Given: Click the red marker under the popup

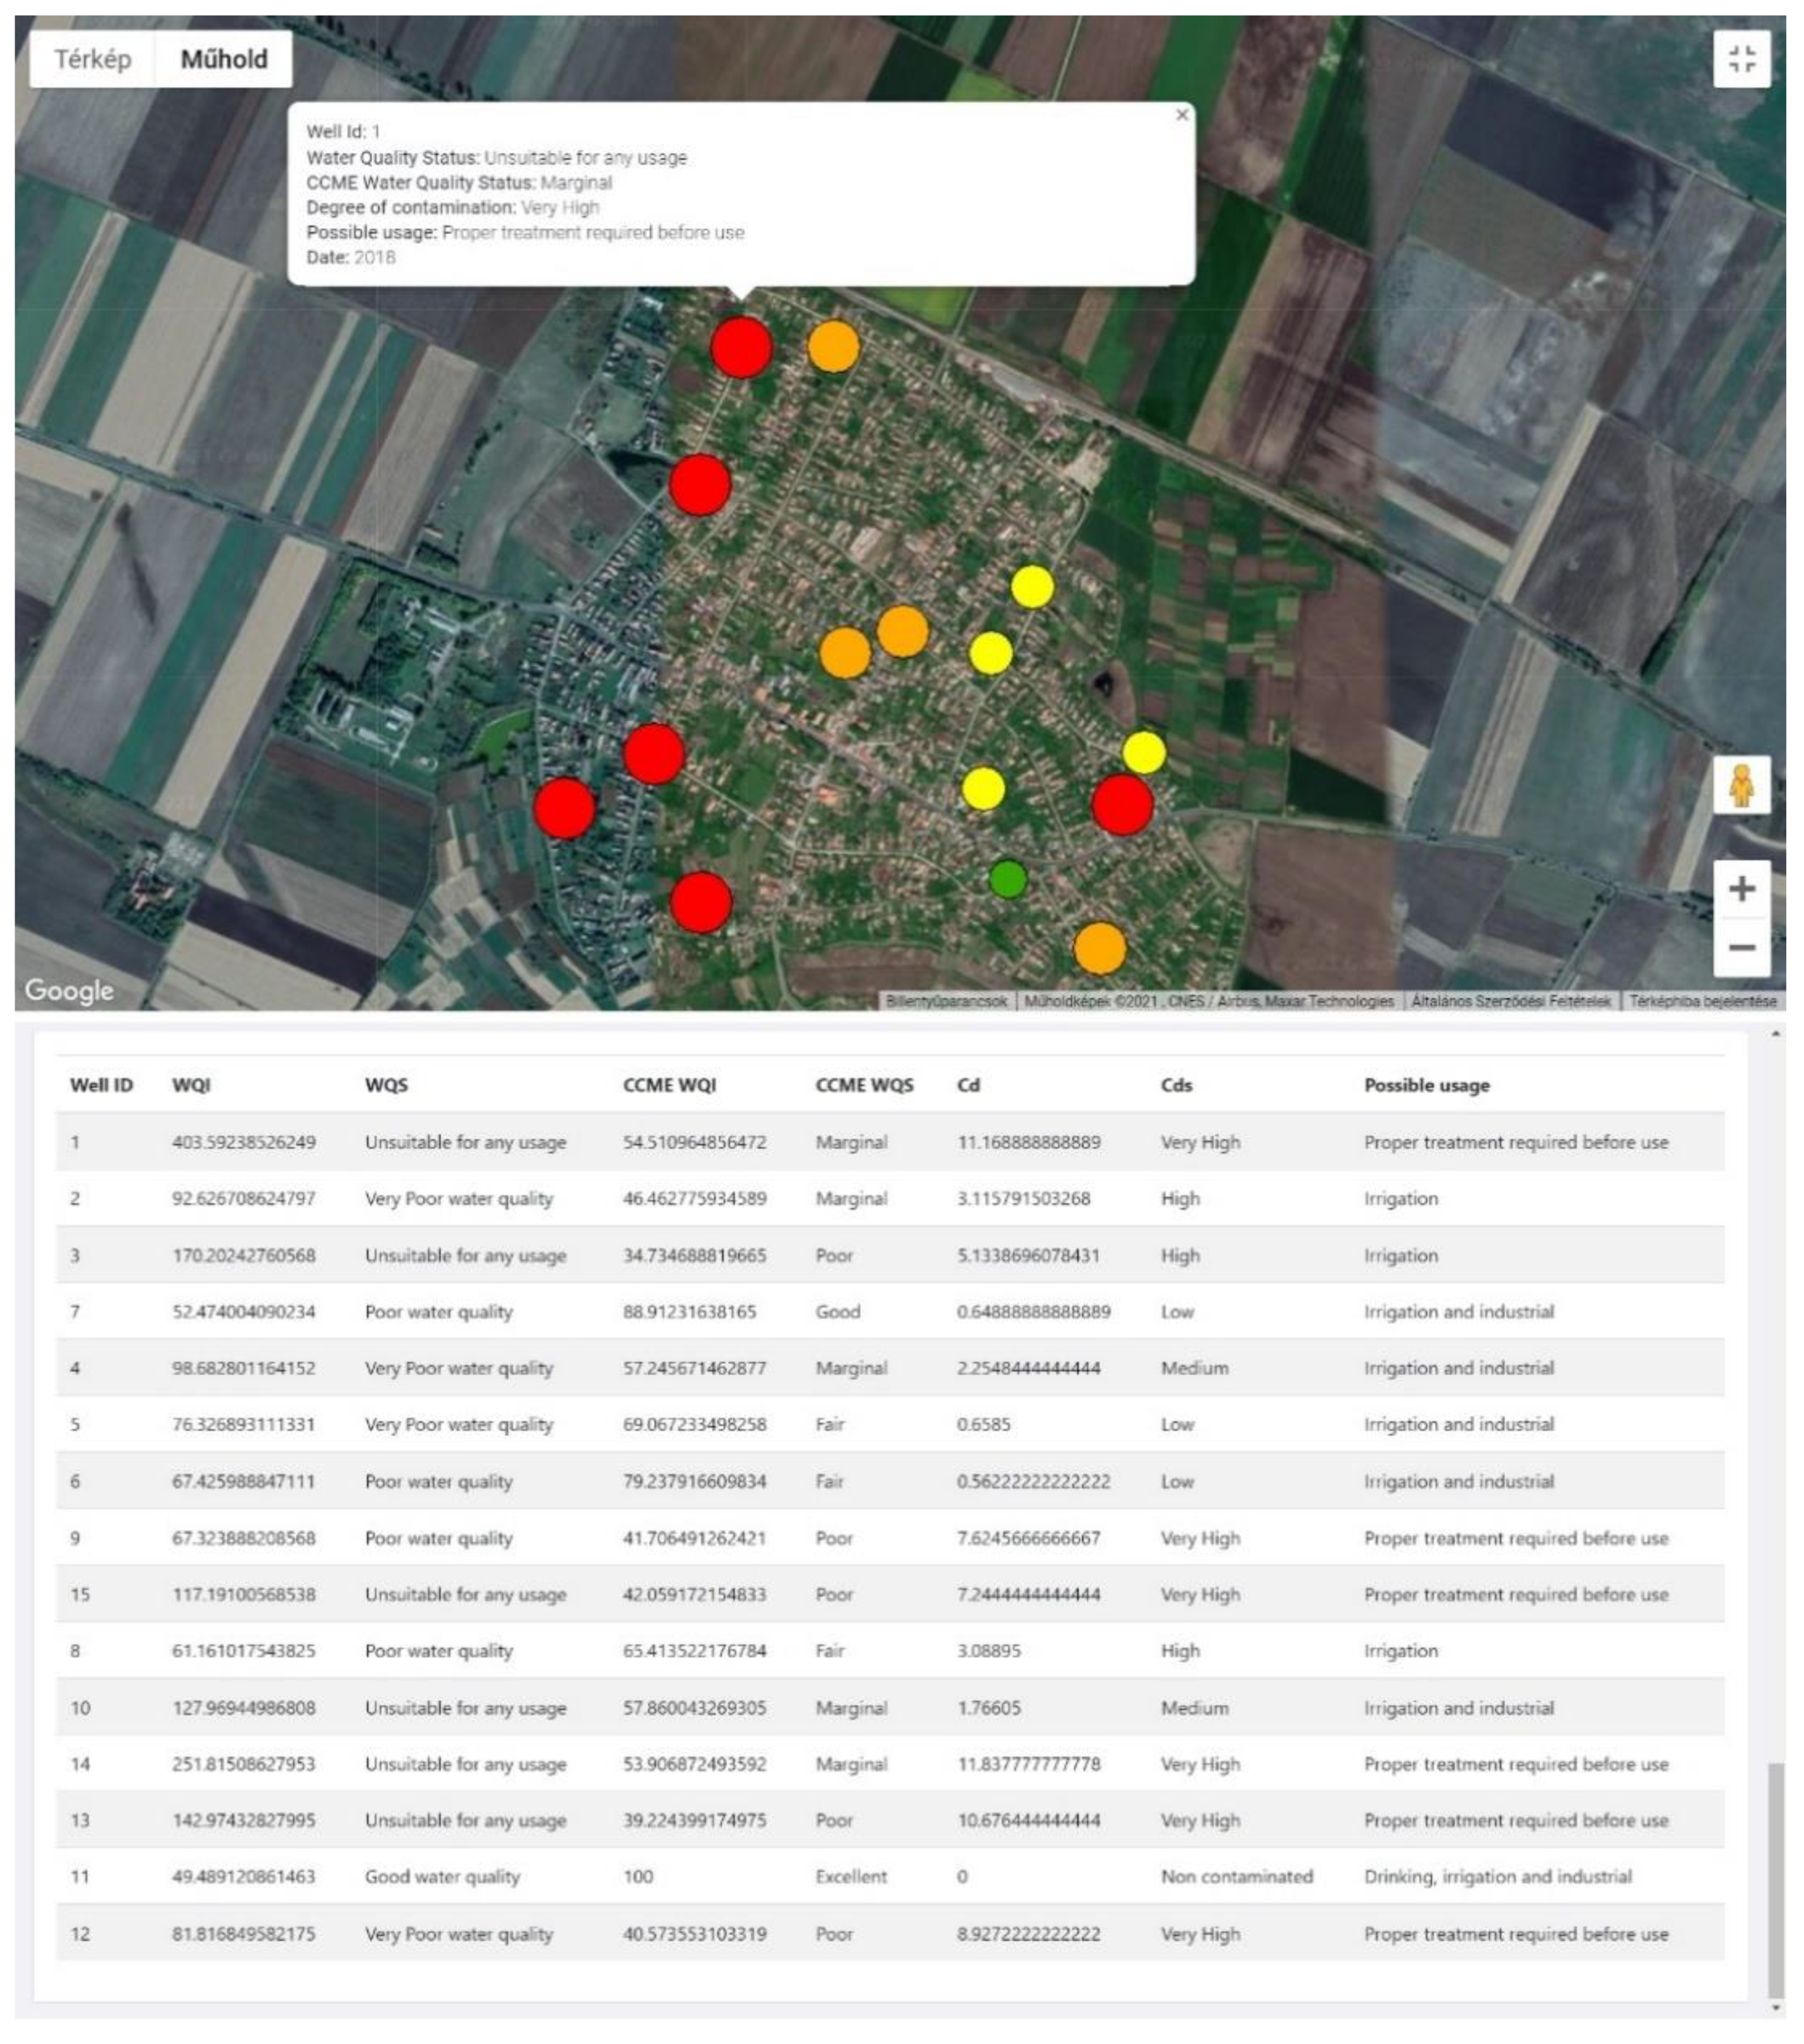Looking at the screenshot, I should pyautogui.click(x=741, y=347).
